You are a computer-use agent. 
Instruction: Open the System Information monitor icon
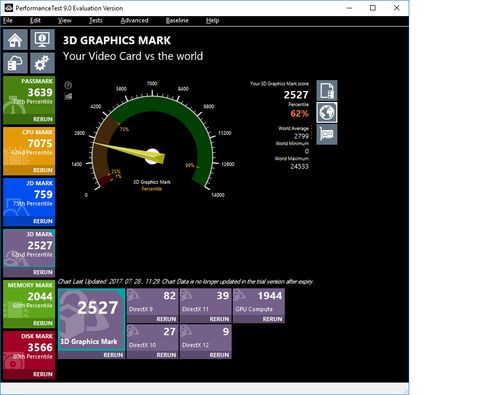click(42, 39)
